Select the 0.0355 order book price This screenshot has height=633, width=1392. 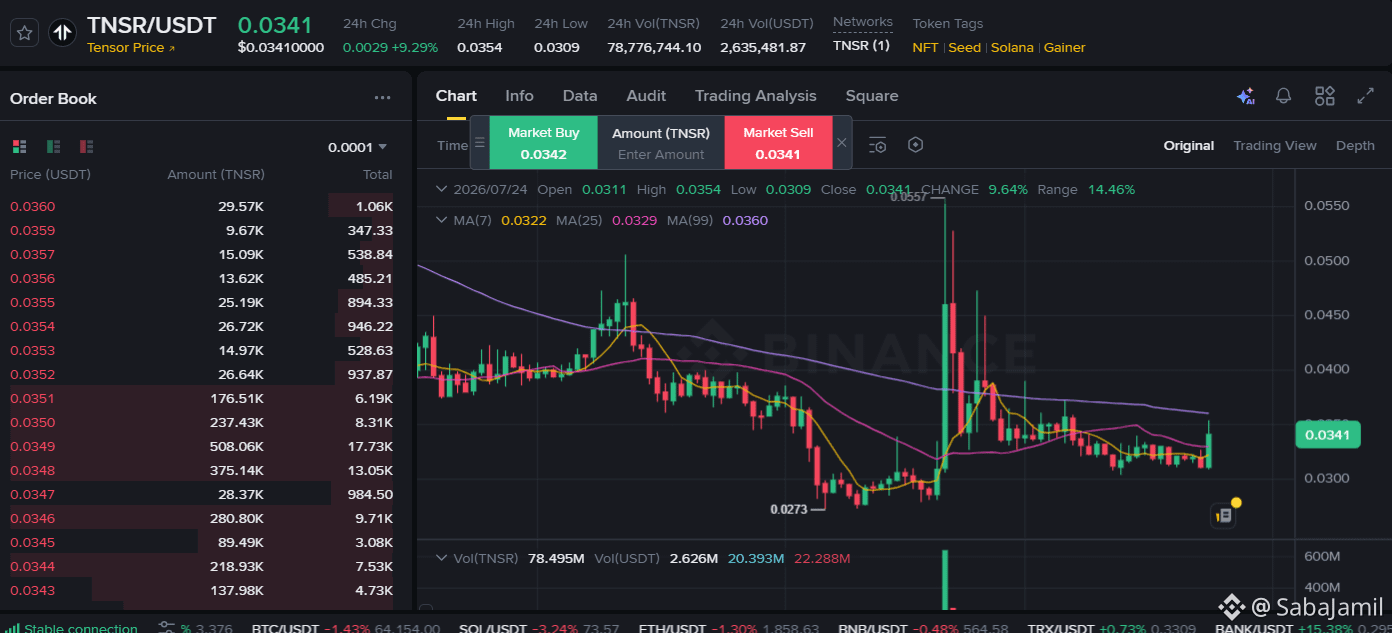click(32, 302)
